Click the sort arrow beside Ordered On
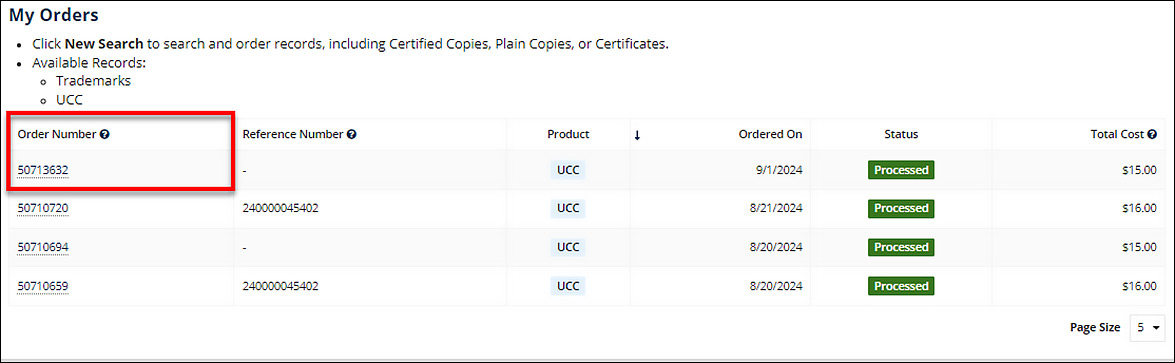1175x363 pixels. click(x=637, y=135)
